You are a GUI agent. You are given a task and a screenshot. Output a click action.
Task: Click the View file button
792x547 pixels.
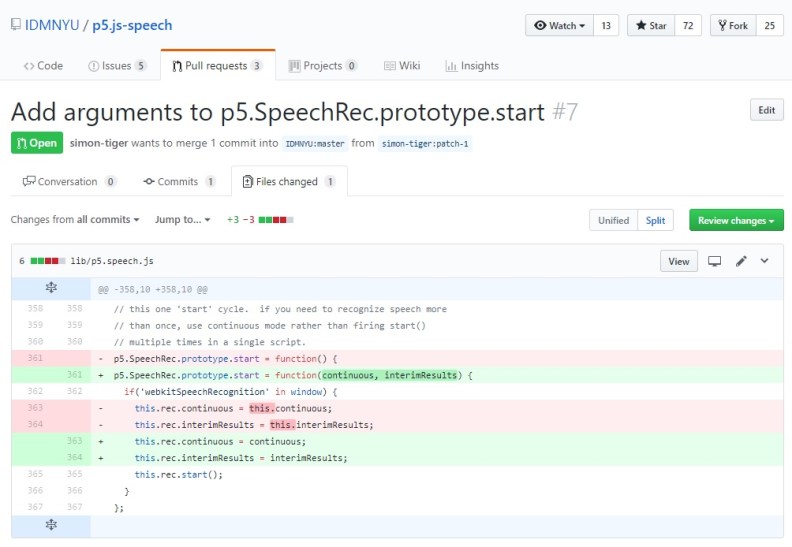(x=678, y=261)
